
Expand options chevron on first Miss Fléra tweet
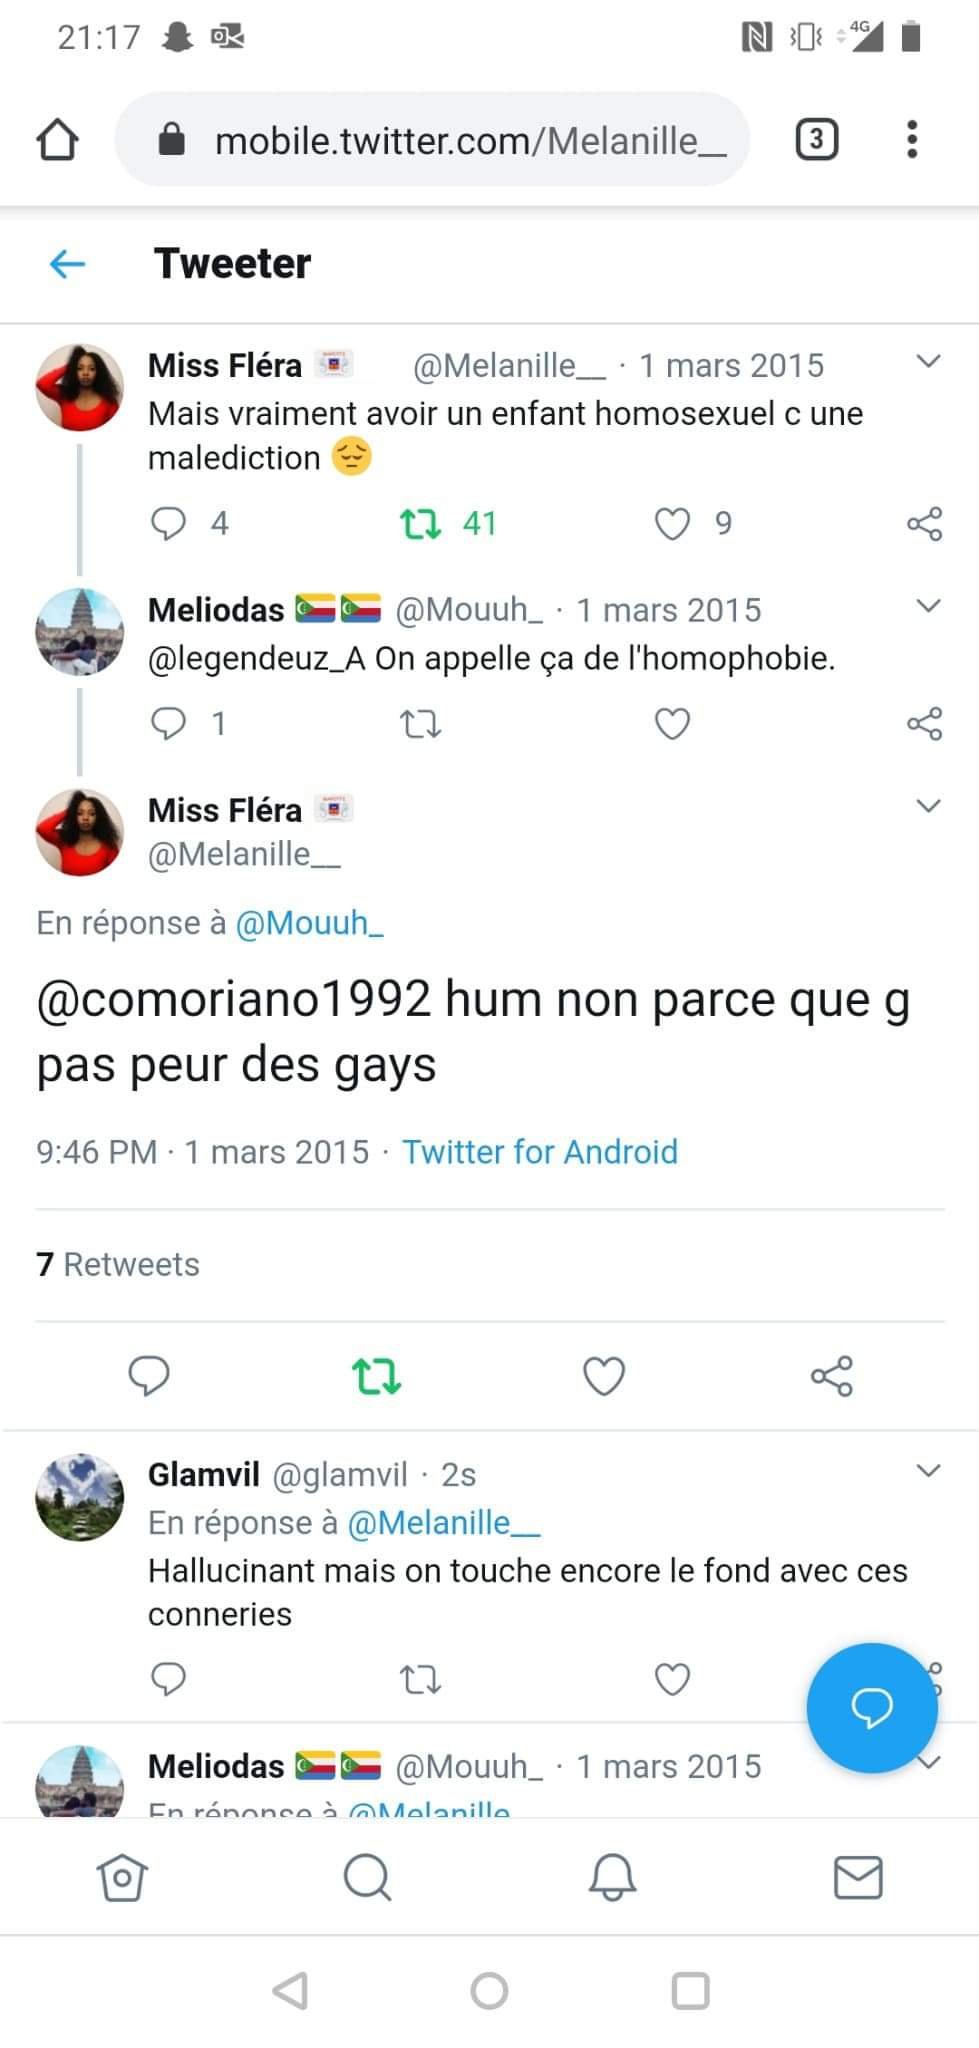click(x=928, y=362)
